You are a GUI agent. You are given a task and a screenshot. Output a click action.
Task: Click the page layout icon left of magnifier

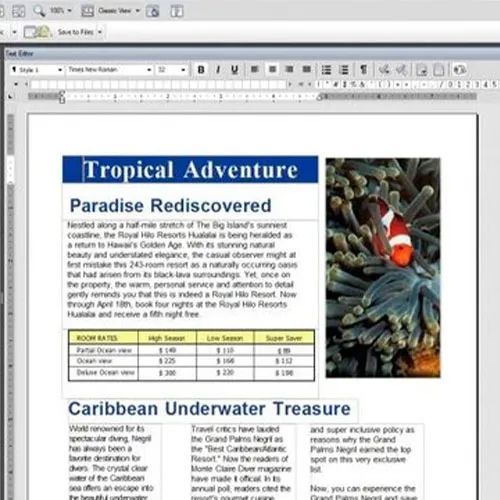[x=19, y=11]
